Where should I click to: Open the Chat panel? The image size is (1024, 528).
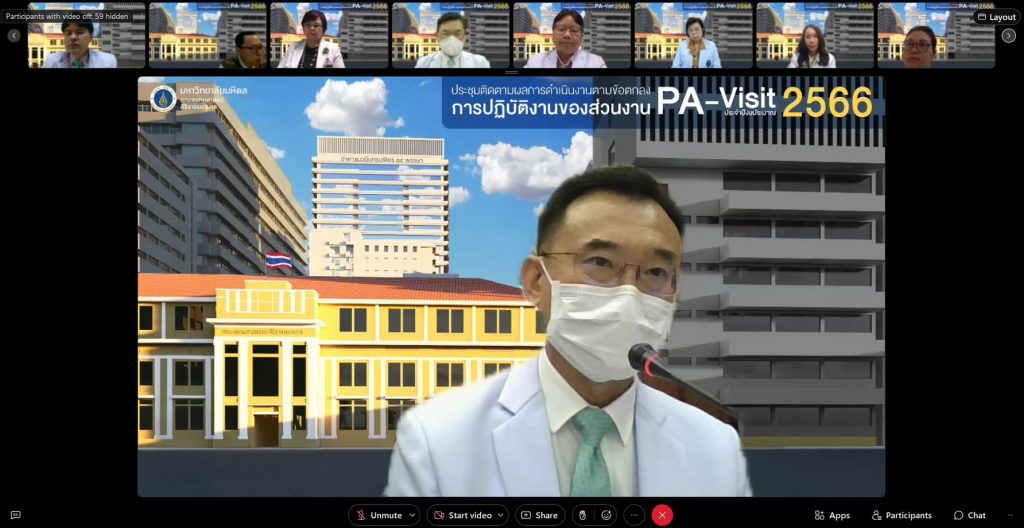(x=969, y=515)
